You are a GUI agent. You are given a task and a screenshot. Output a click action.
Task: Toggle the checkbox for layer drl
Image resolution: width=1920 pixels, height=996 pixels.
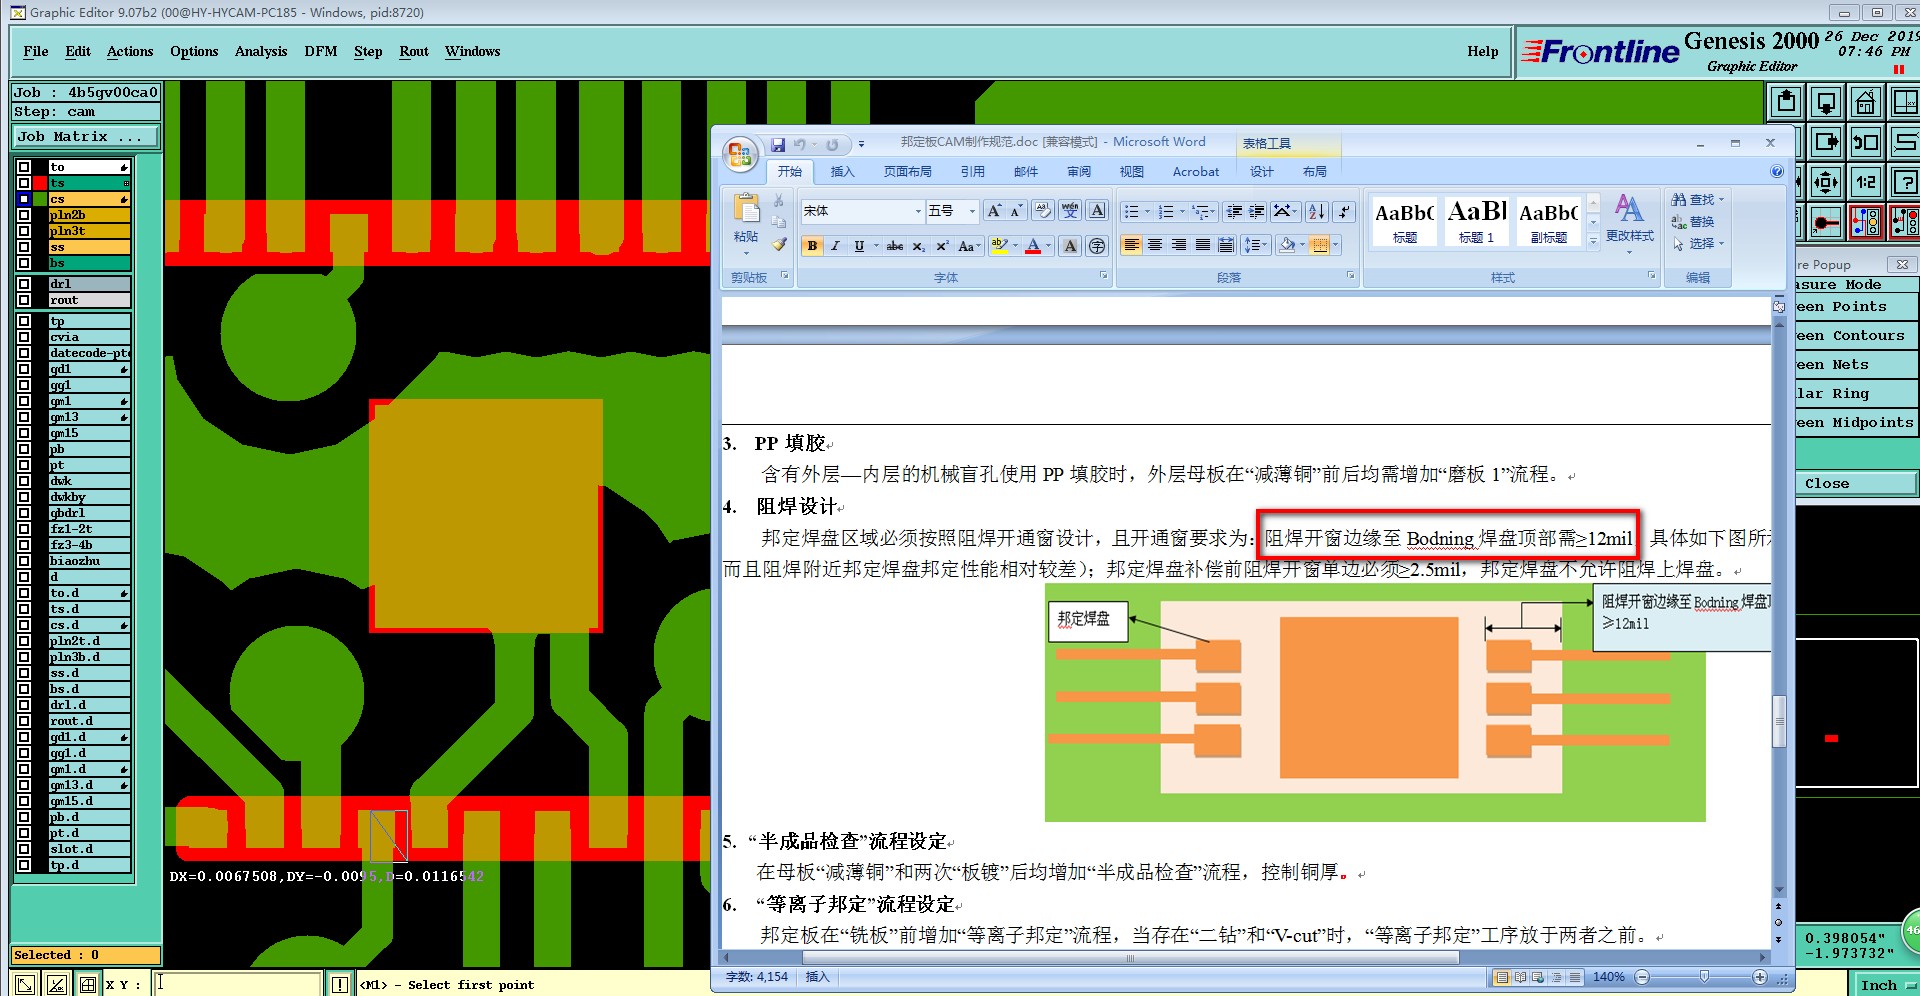tap(24, 284)
